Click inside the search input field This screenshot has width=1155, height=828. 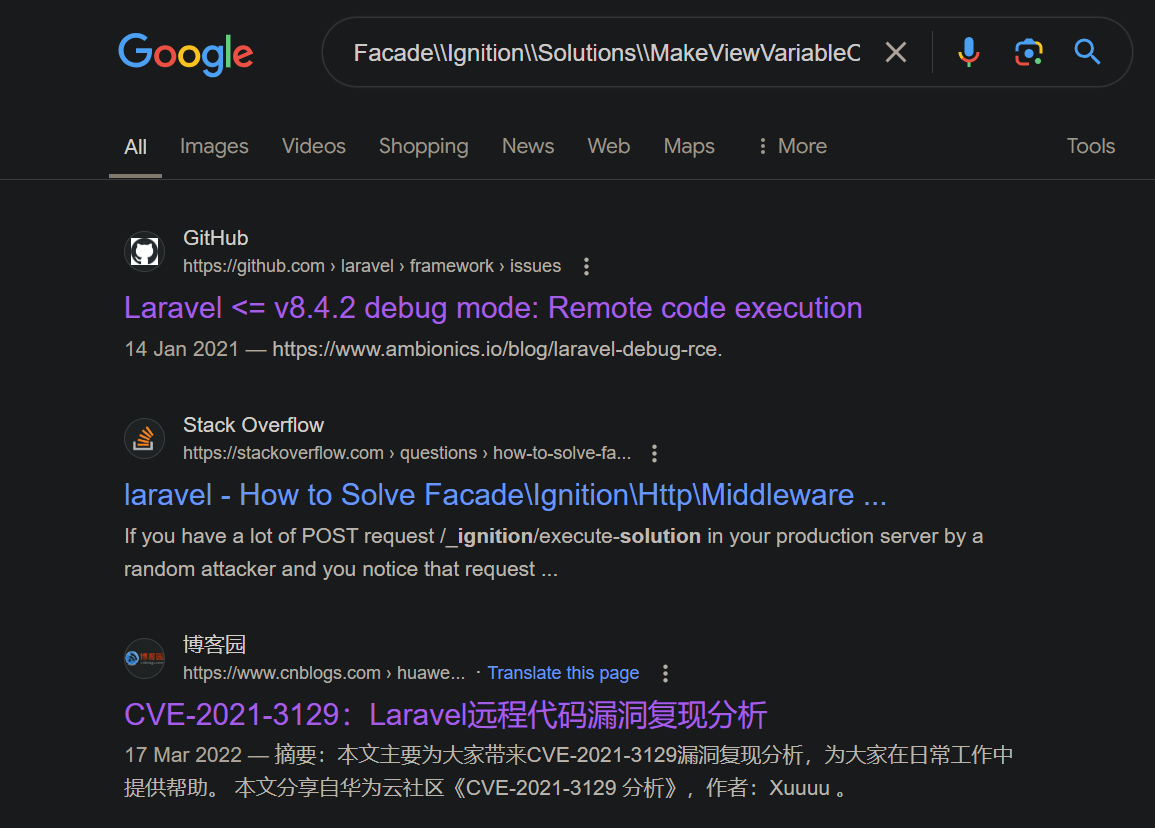coord(600,52)
